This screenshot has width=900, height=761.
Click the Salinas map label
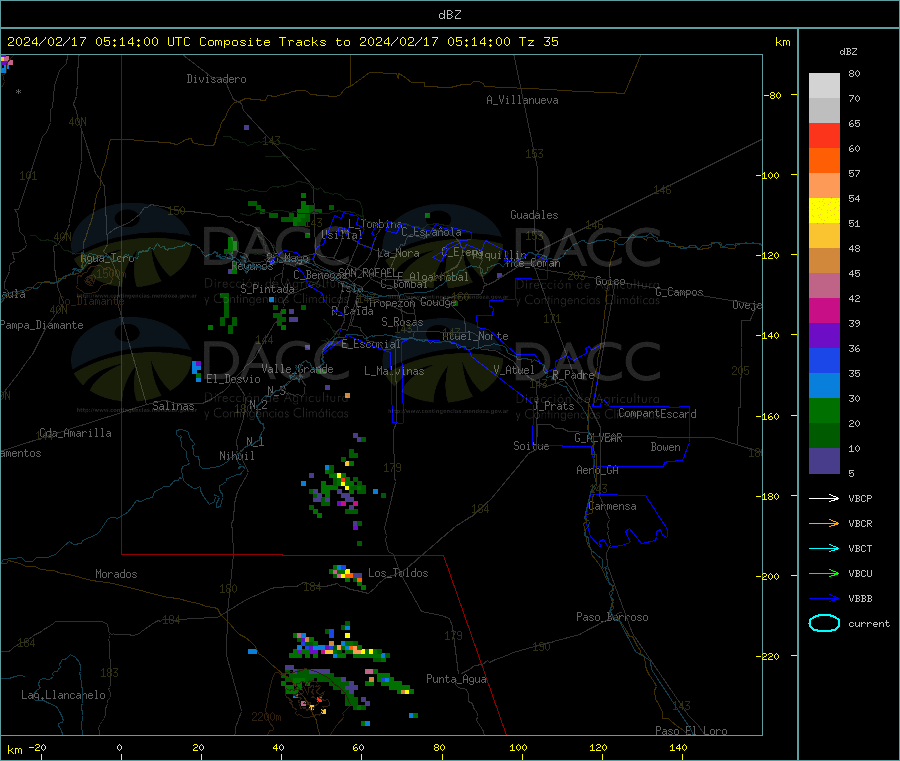(173, 406)
